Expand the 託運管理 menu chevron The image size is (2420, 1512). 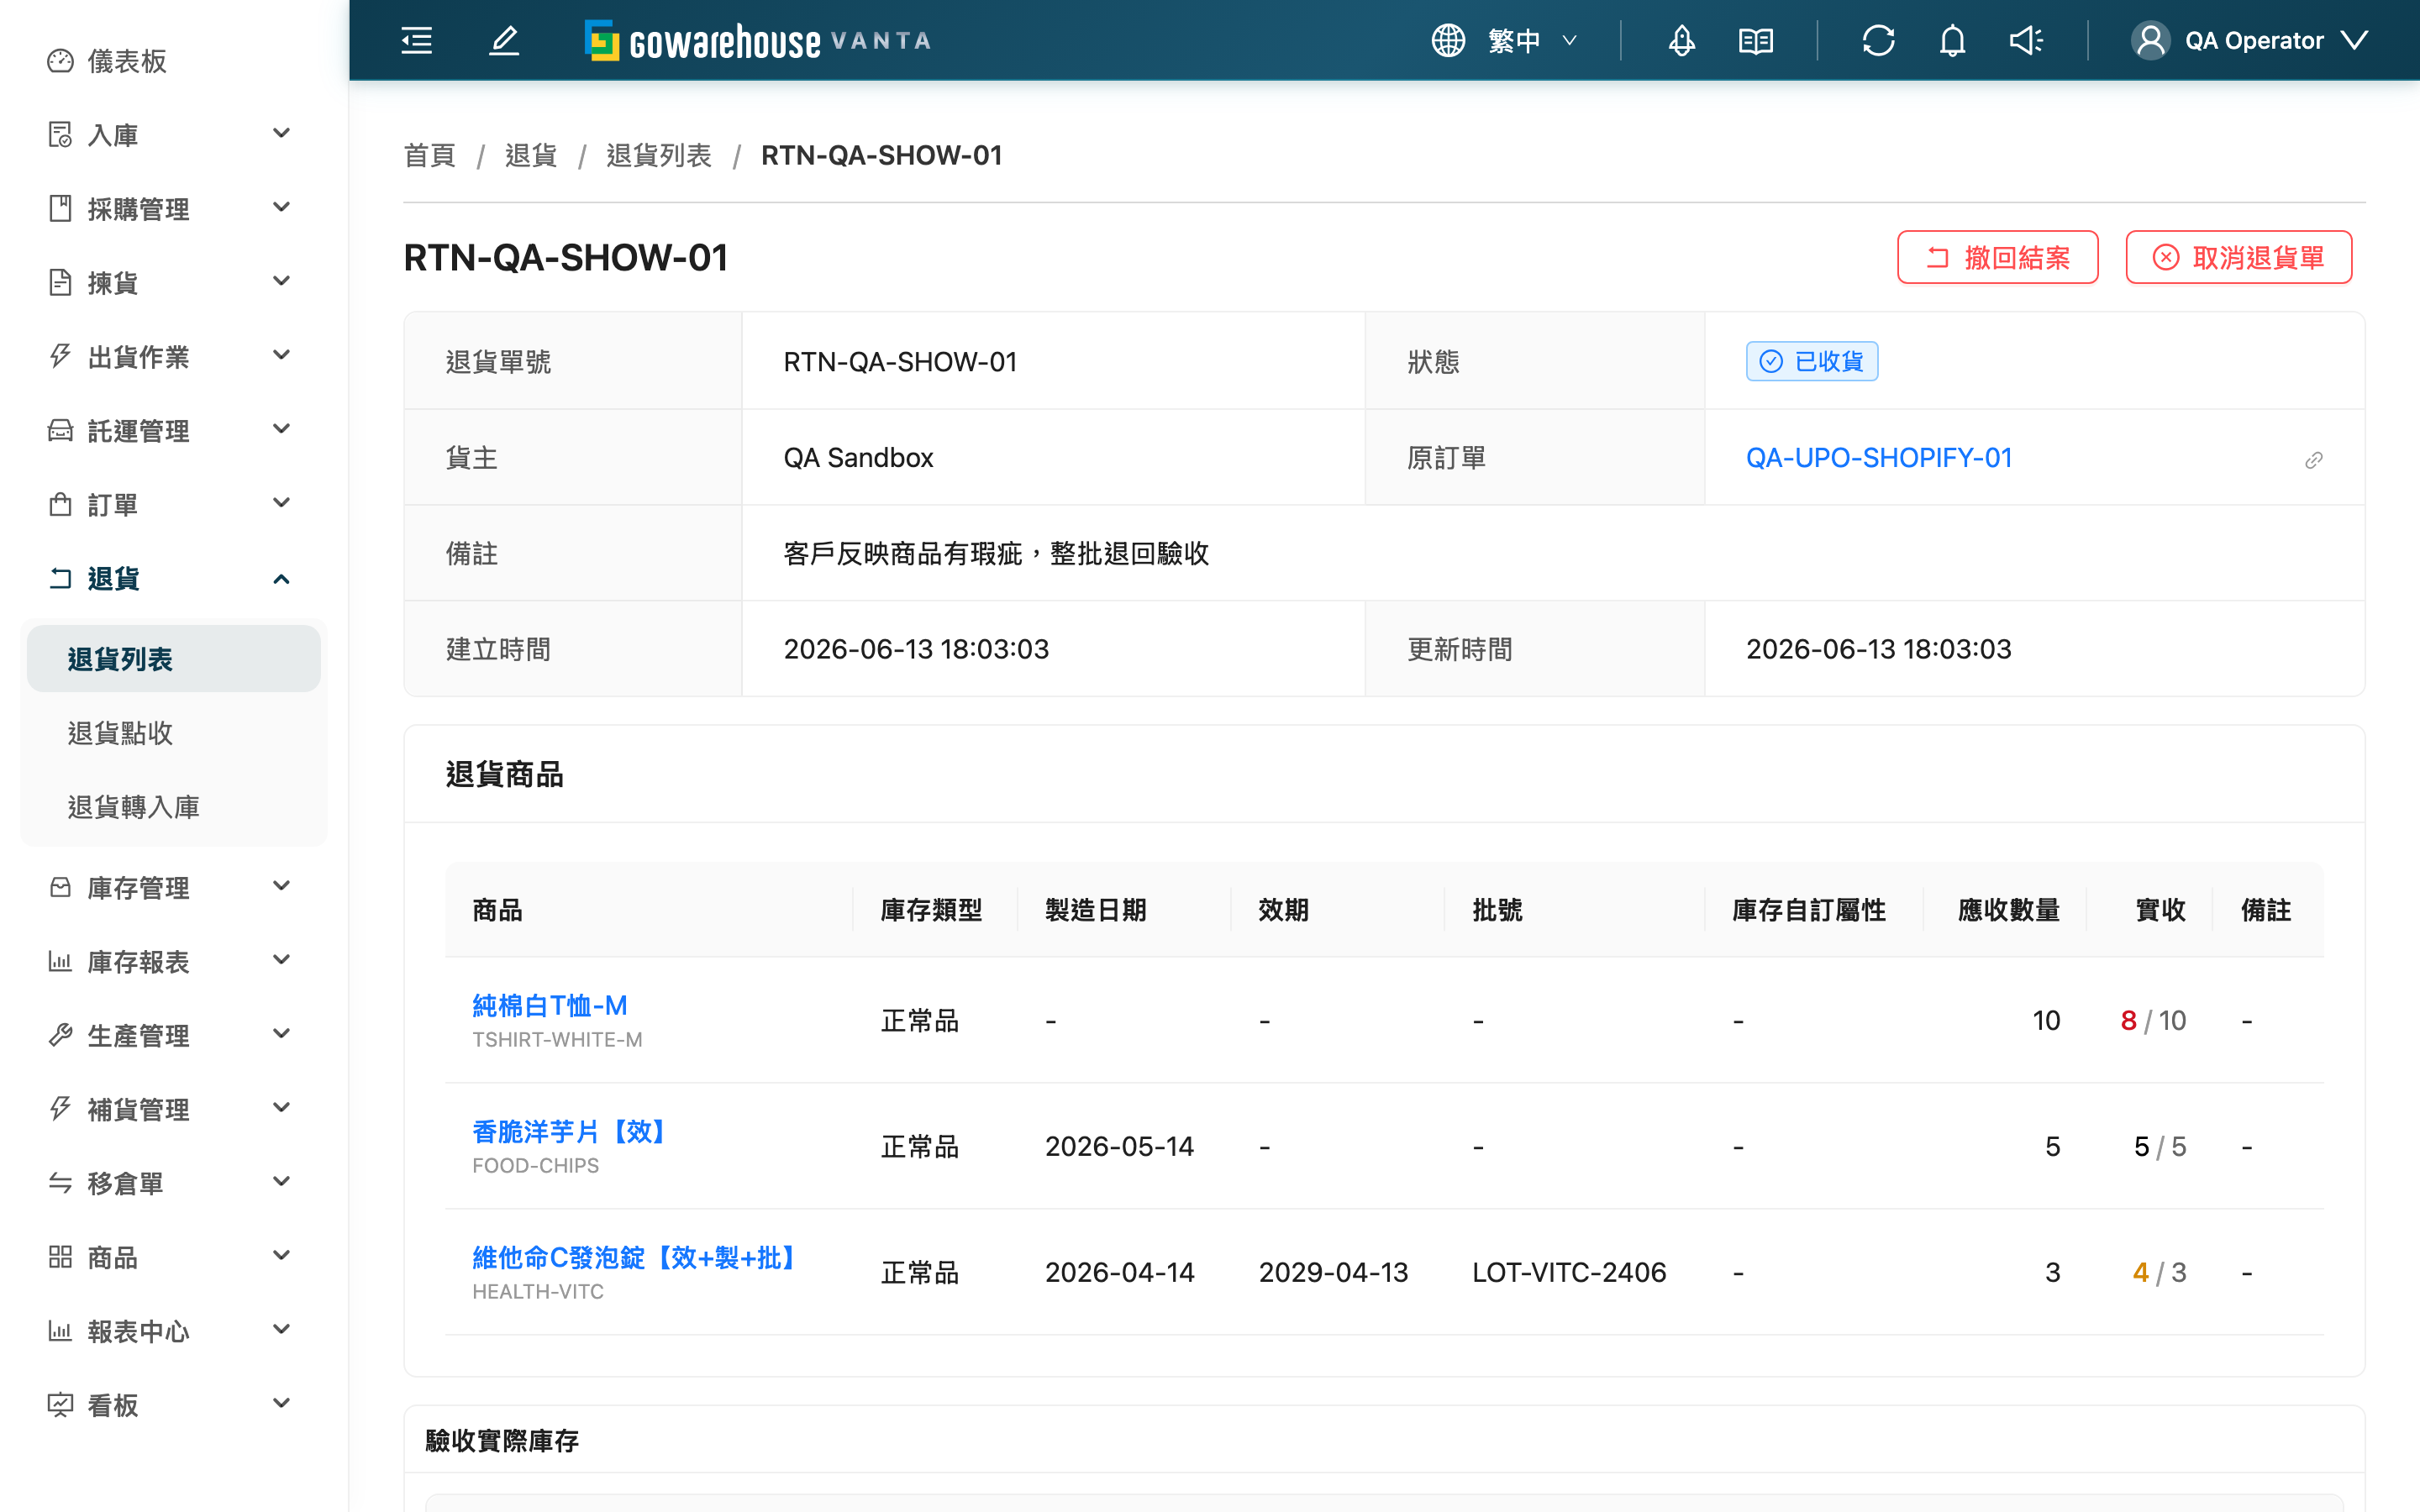[282, 429]
